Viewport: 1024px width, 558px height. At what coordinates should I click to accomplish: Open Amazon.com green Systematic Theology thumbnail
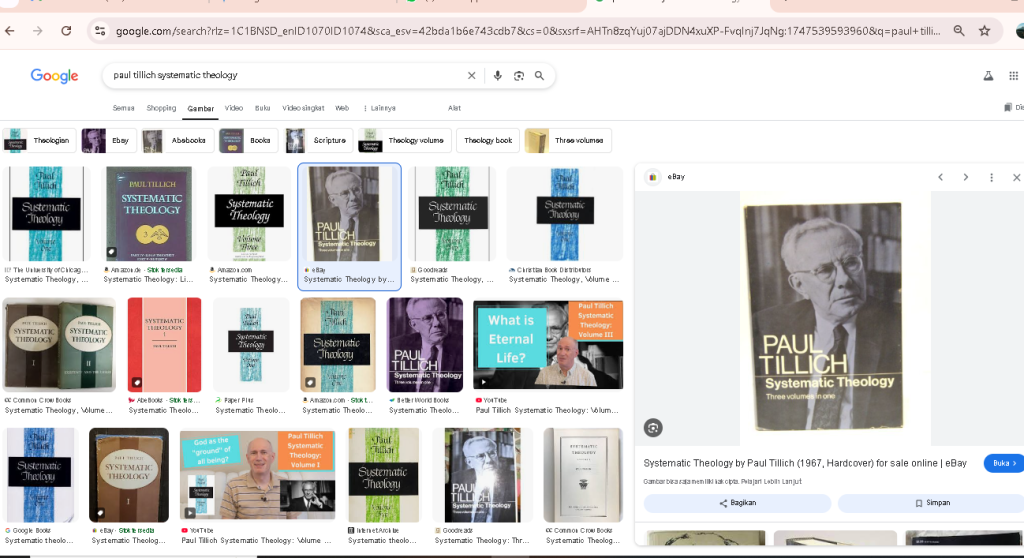click(x=249, y=214)
